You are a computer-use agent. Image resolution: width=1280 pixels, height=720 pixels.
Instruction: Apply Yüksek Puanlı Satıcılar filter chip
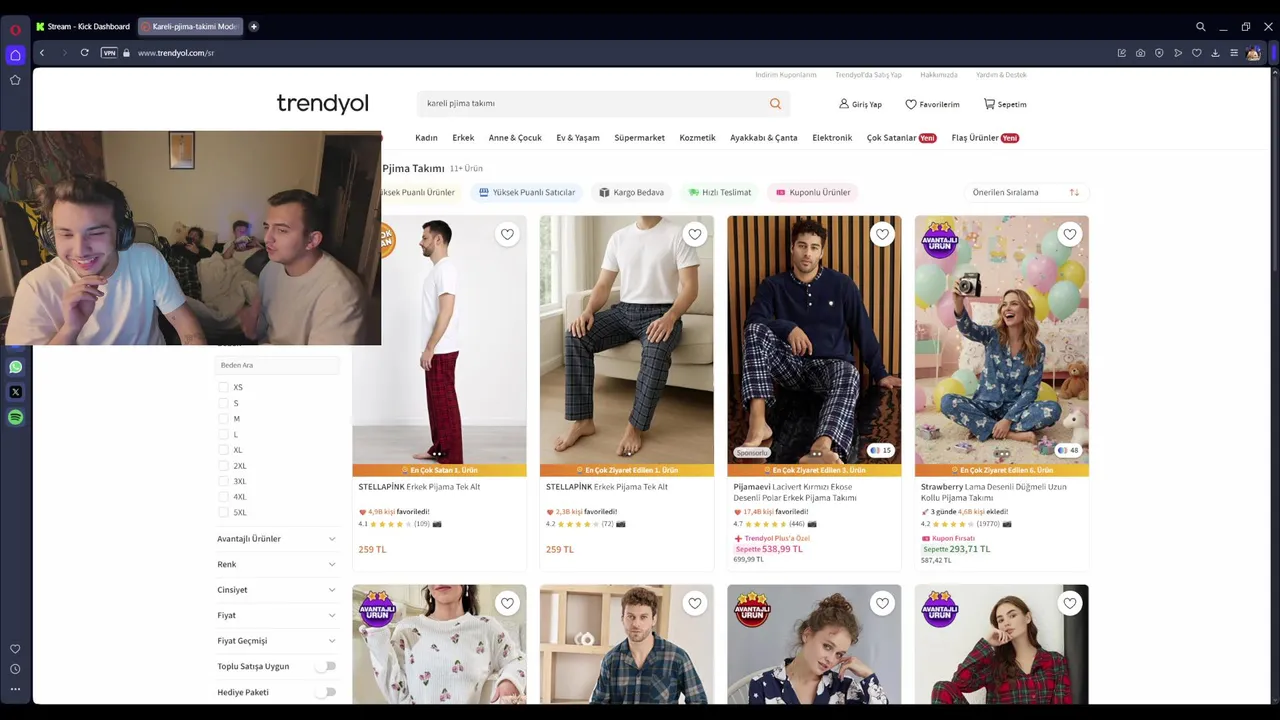[527, 192]
